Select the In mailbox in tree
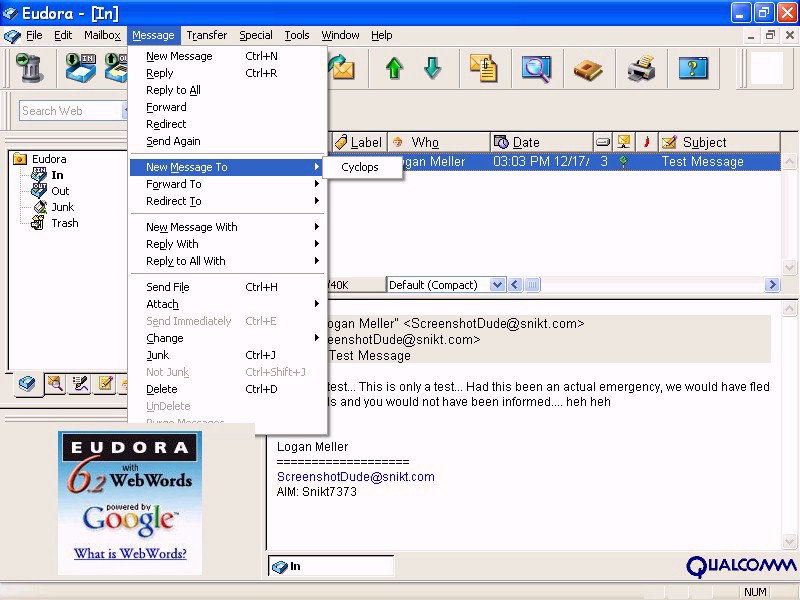The height and width of the screenshot is (600, 800). point(57,175)
